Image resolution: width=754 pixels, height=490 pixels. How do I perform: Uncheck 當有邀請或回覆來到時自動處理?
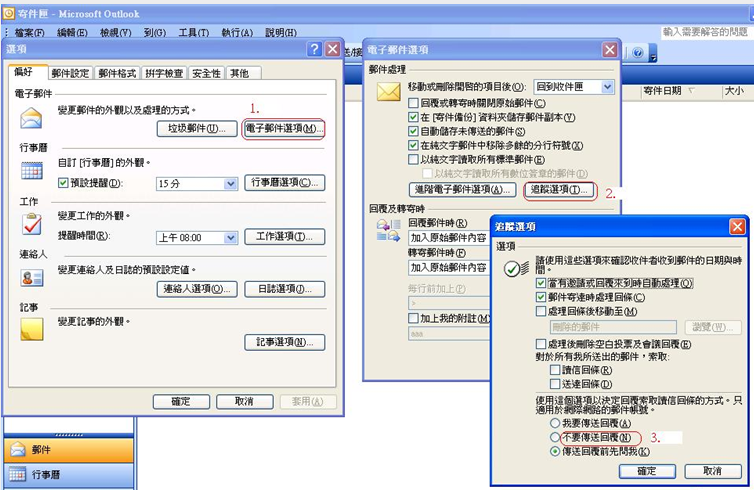(x=541, y=283)
